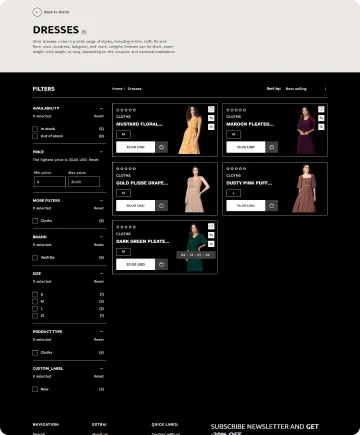Select size L filter checkbox
Image resolution: width=360 pixels, height=435 pixels.
coord(35,309)
